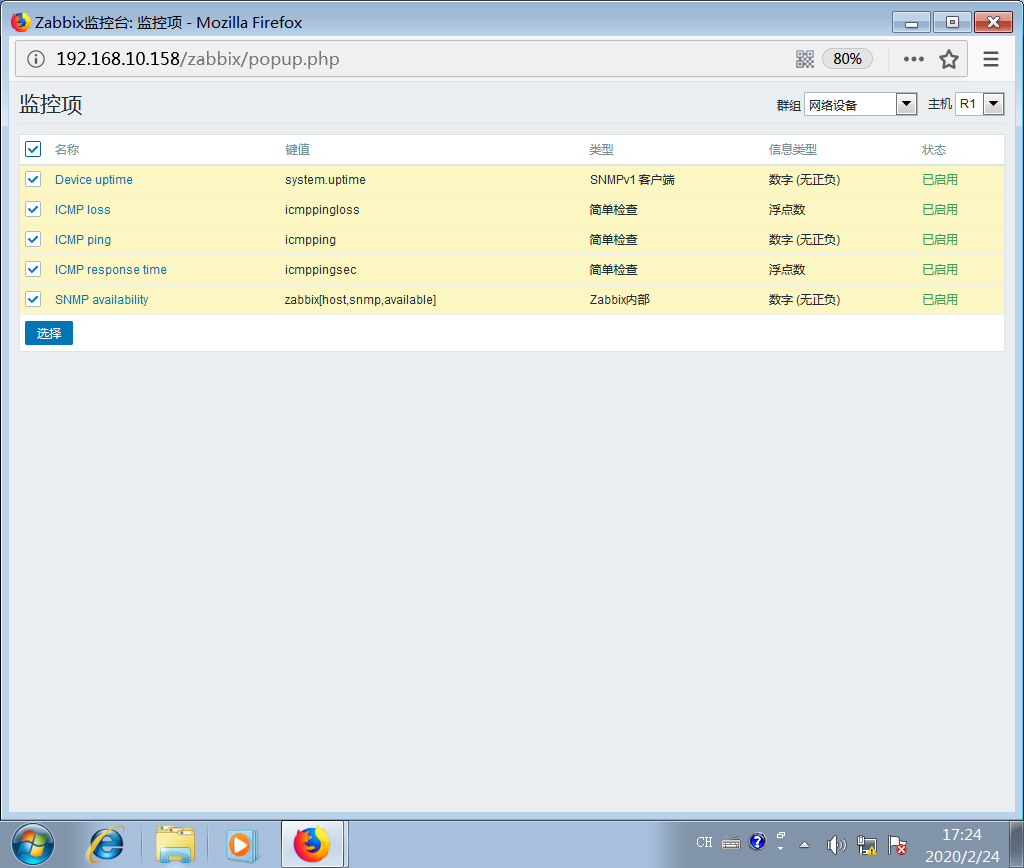Open the ICMP loss item link
Viewport: 1024px width, 868px height.
click(82, 210)
